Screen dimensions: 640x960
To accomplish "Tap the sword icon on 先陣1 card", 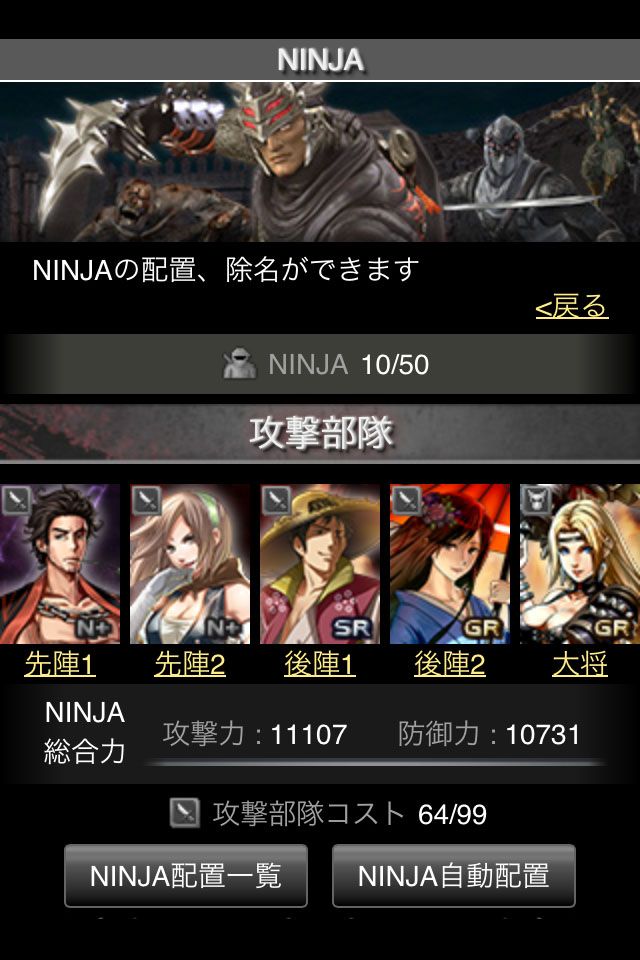I will pyautogui.click(x=16, y=500).
